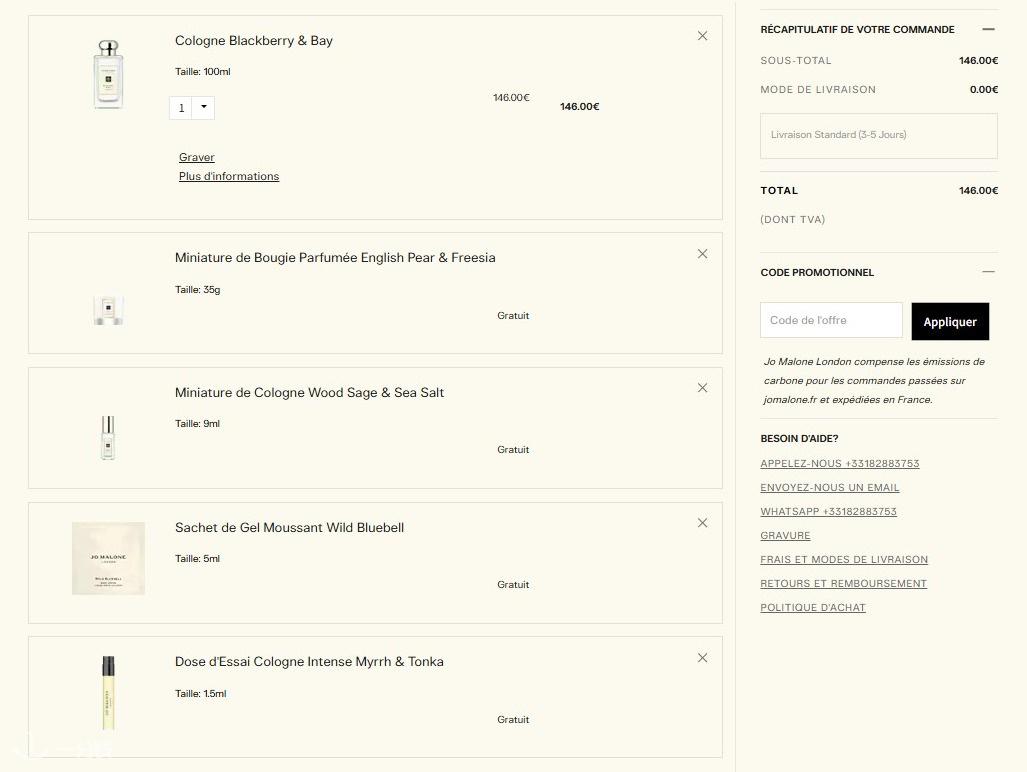The width and height of the screenshot is (1027, 772).
Task: Remove Miniature de Cologne Wood Sage & Sea Salt
Action: click(x=702, y=388)
